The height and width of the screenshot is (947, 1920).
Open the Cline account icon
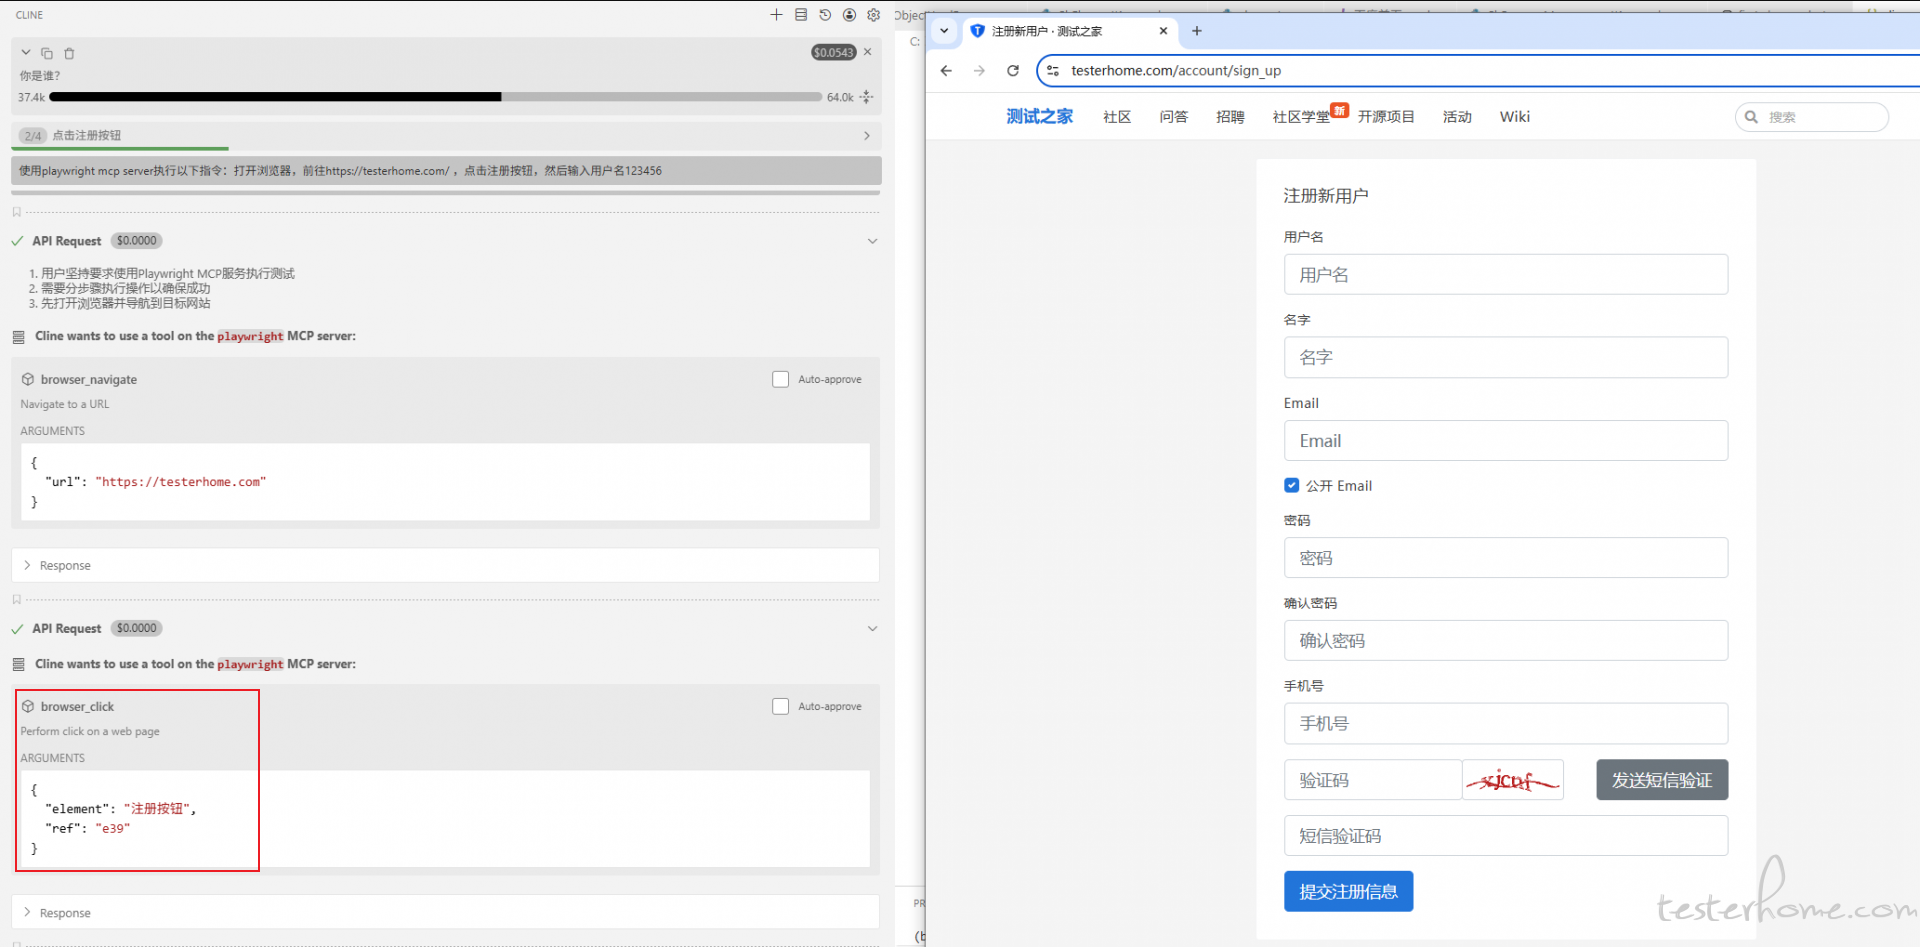pyautogui.click(x=849, y=15)
